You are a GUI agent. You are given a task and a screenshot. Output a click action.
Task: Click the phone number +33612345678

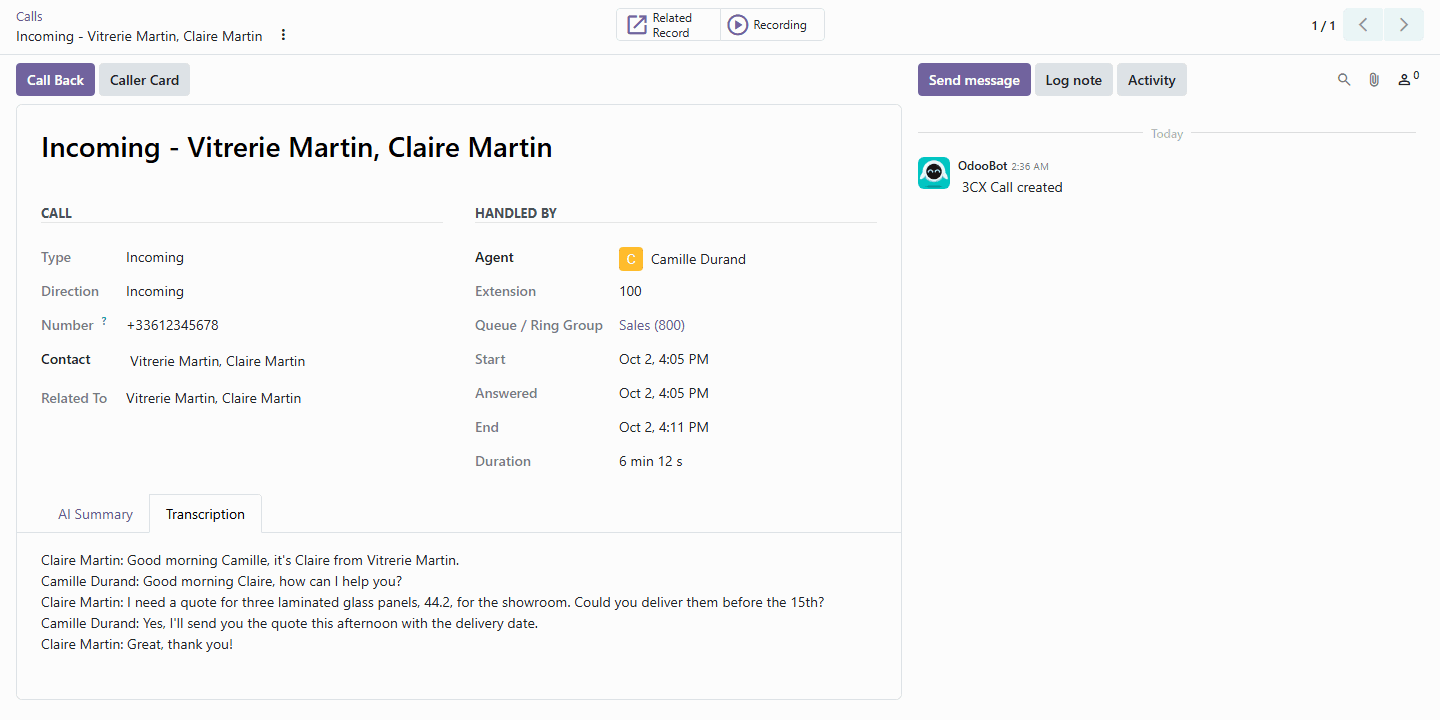(x=172, y=325)
